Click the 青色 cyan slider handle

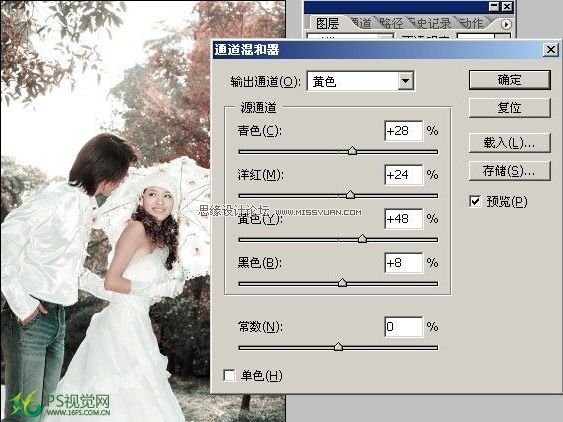353,150
